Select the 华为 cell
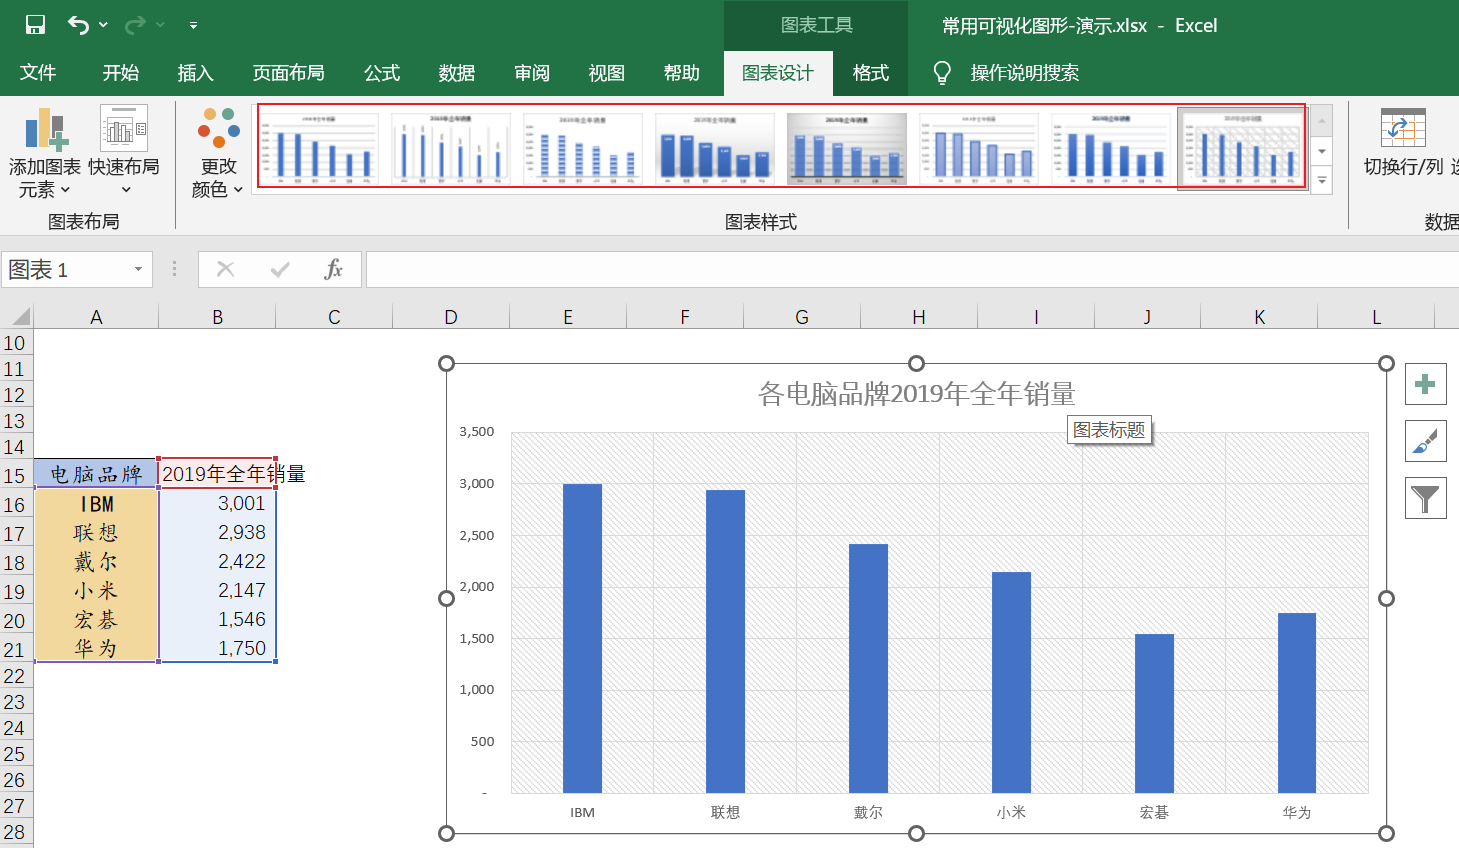Screen dimensions: 1459x848 [x=96, y=649]
